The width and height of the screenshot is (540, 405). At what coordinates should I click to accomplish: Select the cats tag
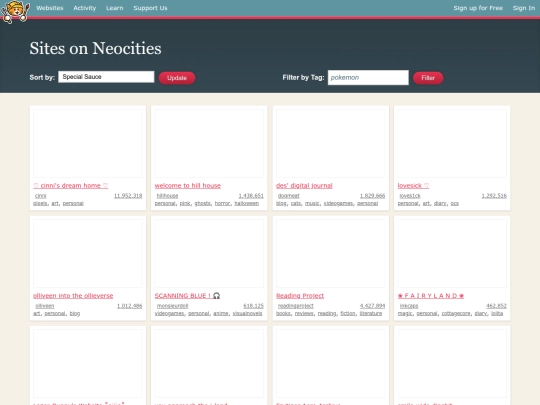296,203
